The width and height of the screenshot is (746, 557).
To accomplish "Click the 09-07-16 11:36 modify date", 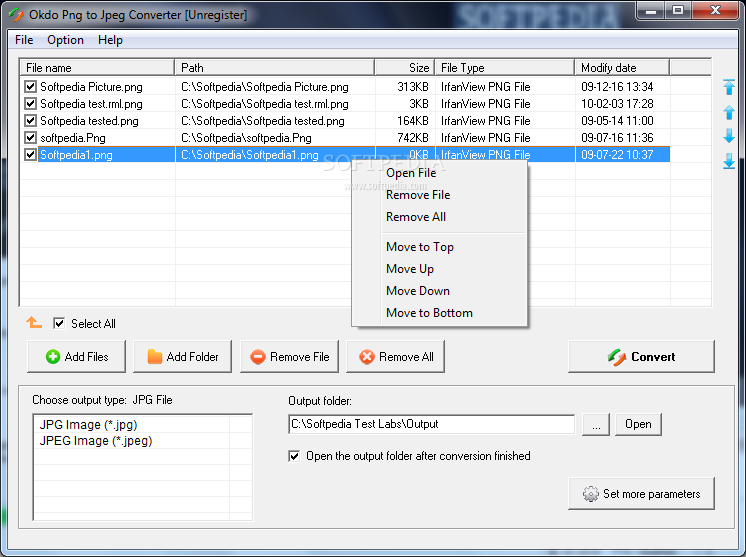I will [617, 138].
